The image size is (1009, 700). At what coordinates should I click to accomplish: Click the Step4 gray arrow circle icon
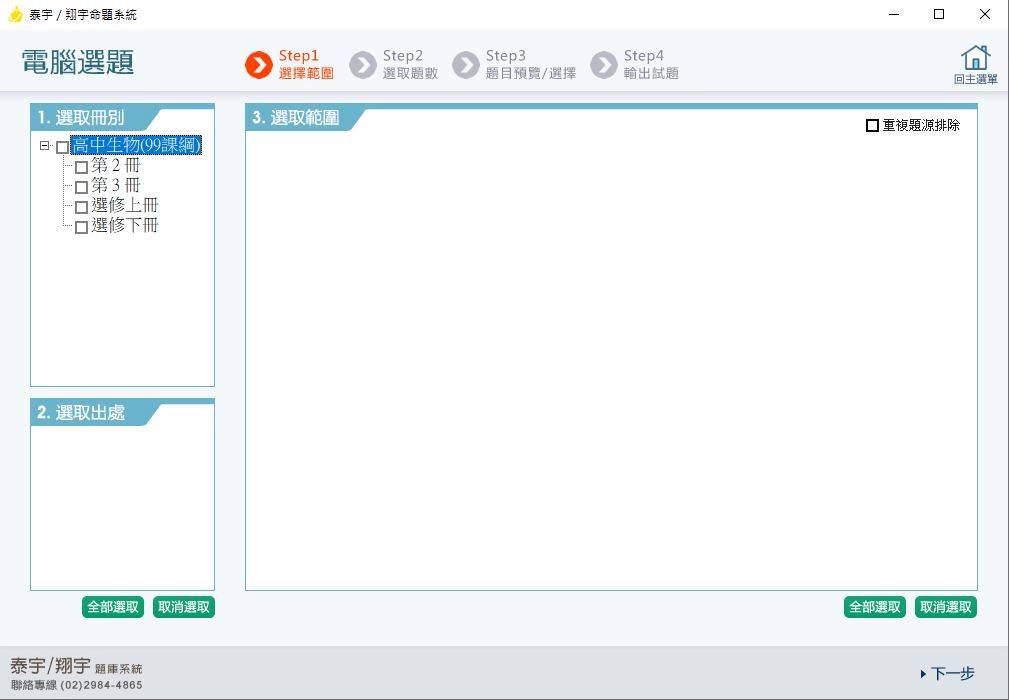(604, 65)
